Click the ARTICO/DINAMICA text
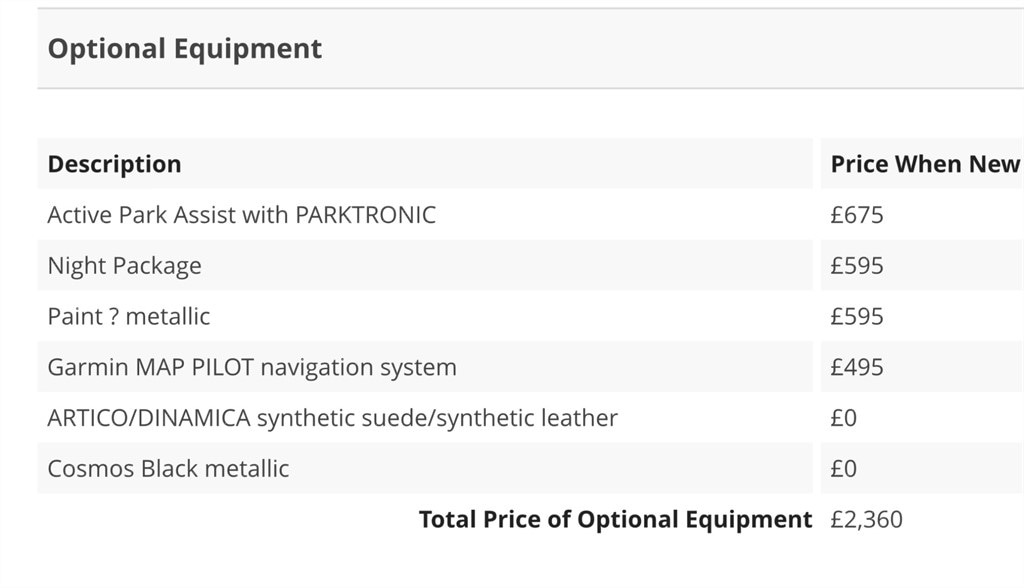The height and width of the screenshot is (588, 1024). coord(149,418)
